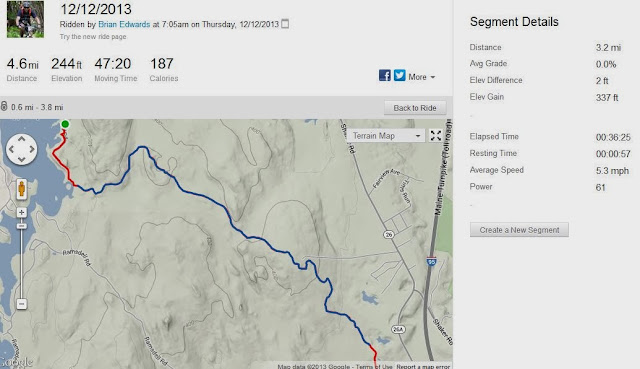640x369 pixels.
Task: Share ride on Twitter icon
Action: point(400,76)
